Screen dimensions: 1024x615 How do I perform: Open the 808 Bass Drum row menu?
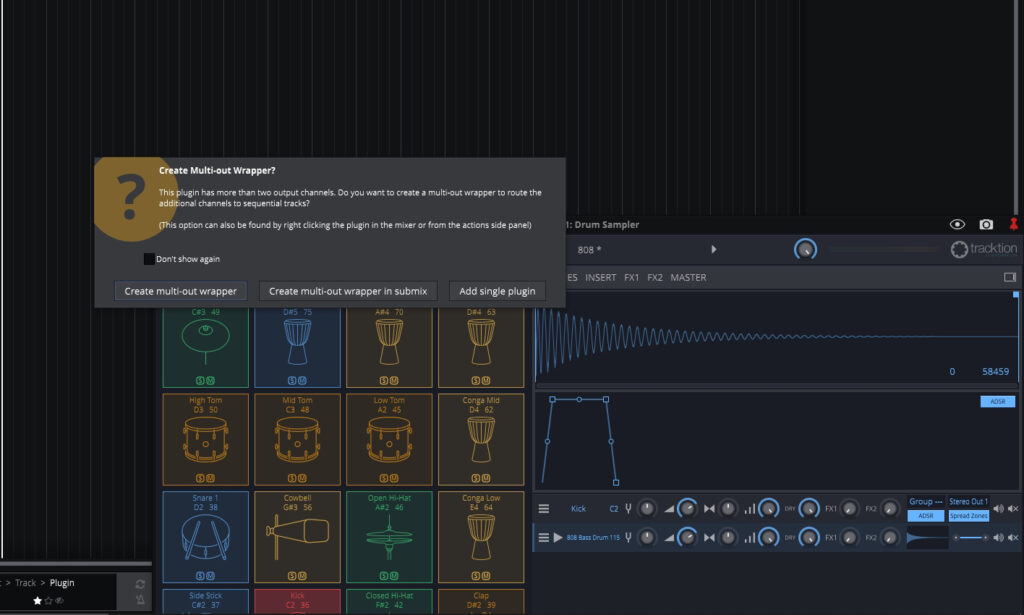[543, 537]
